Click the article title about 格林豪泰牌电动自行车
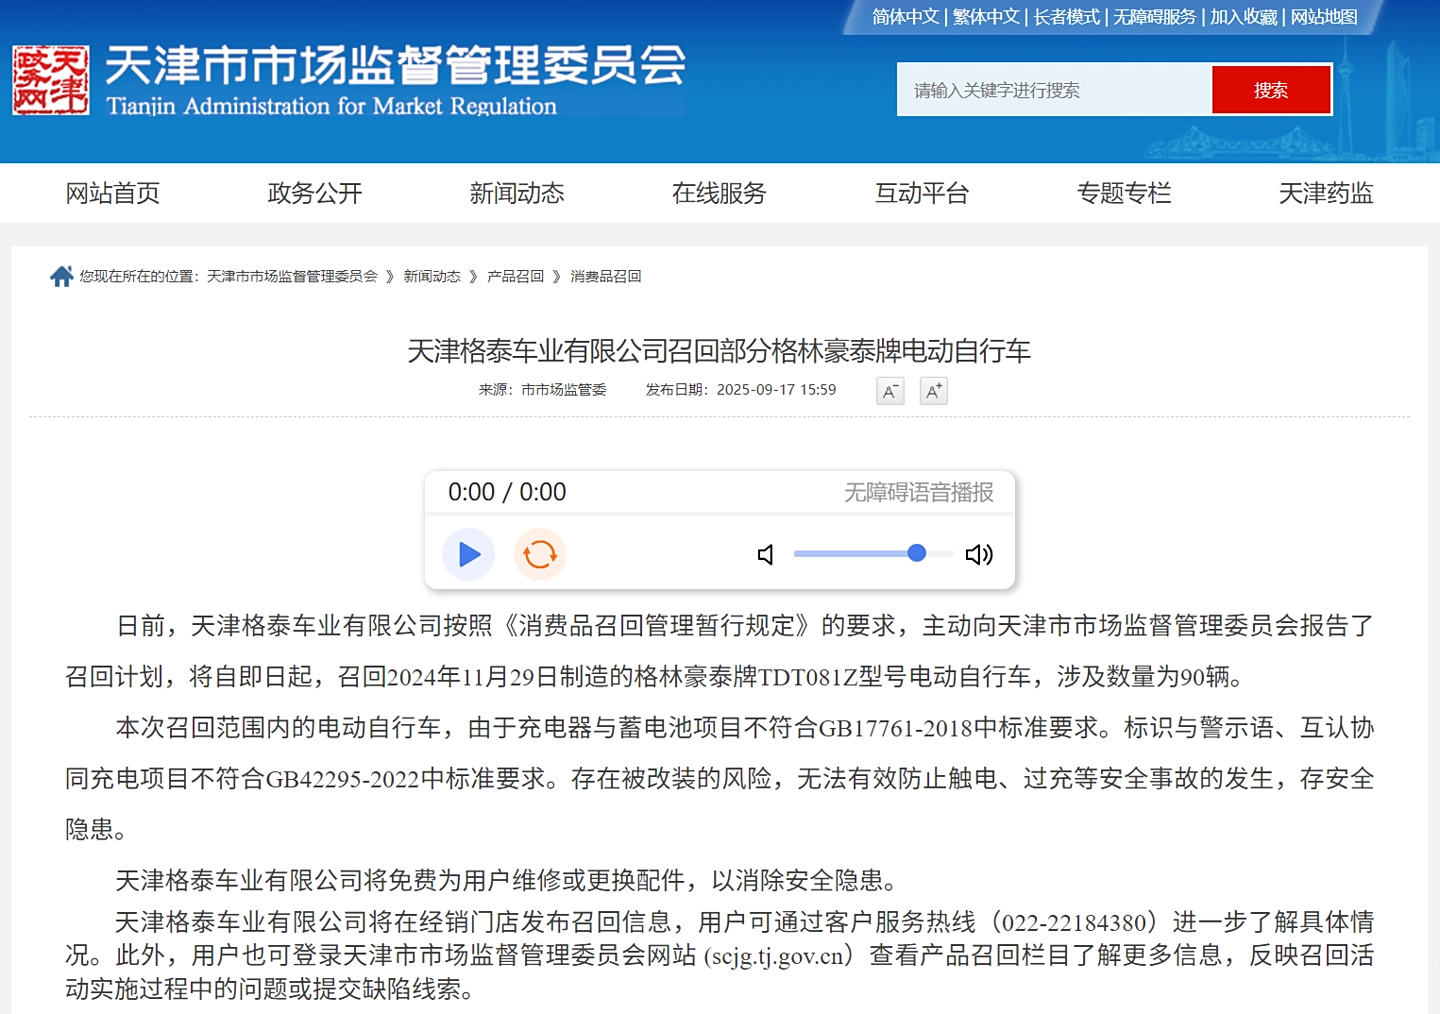The image size is (1440, 1014). (x=719, y=351)
